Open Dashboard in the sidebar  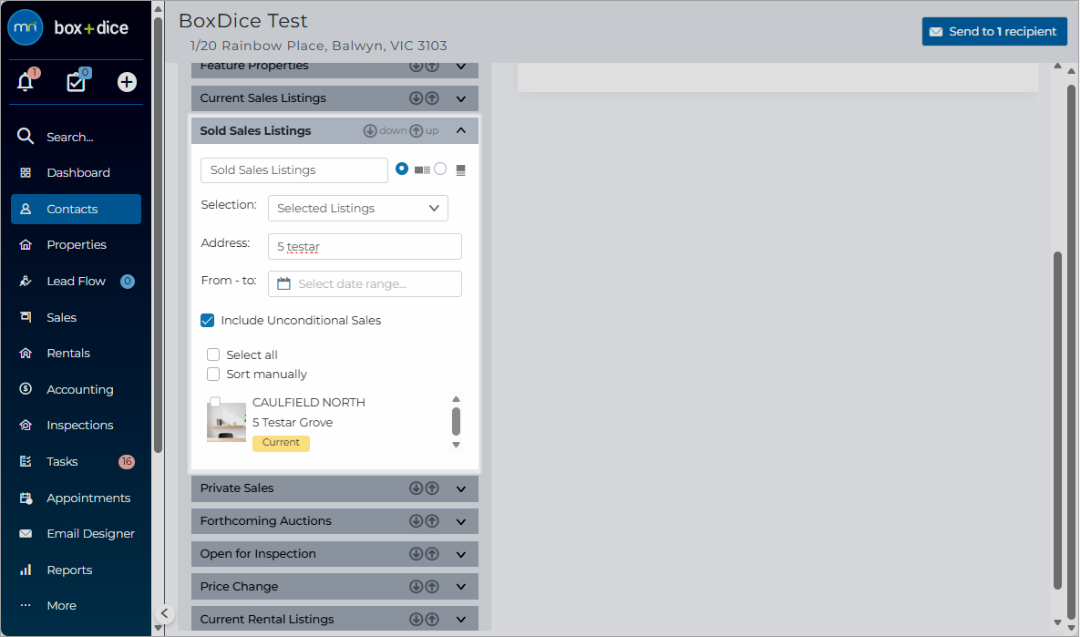(x=76, y=173)
